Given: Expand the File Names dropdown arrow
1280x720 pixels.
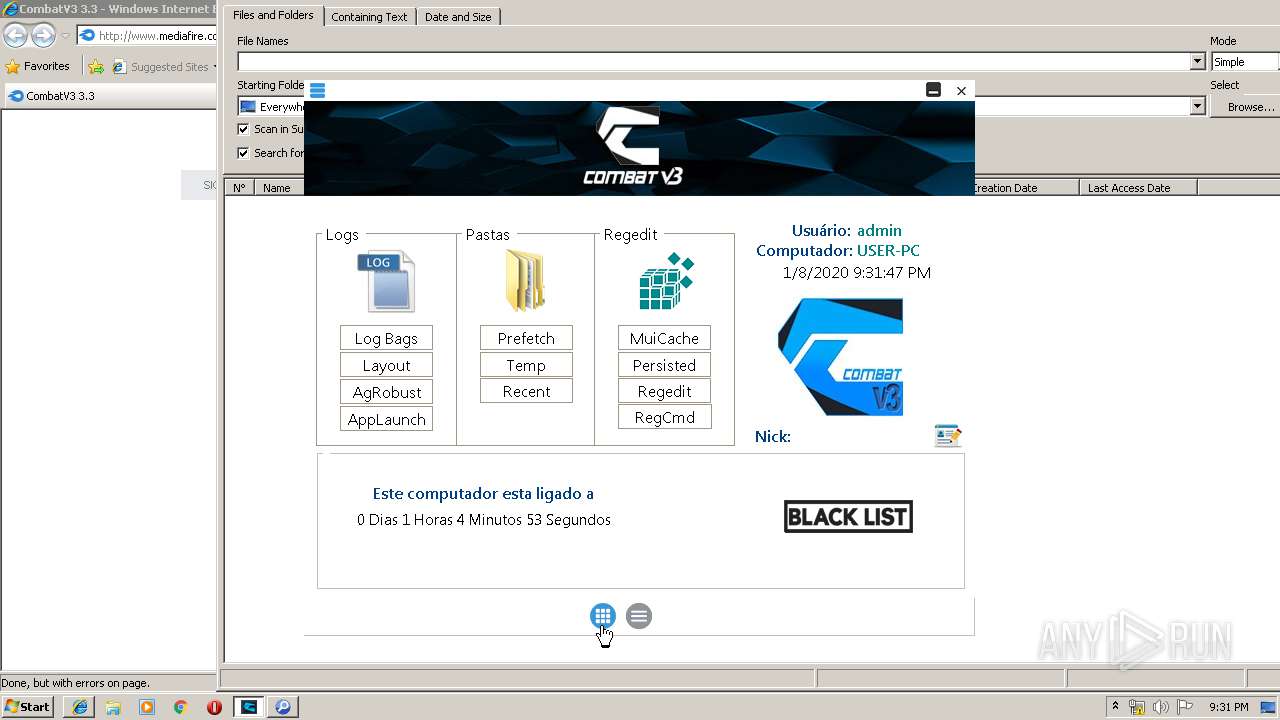Looking at the screenshot, I should pyautogui.click(x=1198, y=62).
